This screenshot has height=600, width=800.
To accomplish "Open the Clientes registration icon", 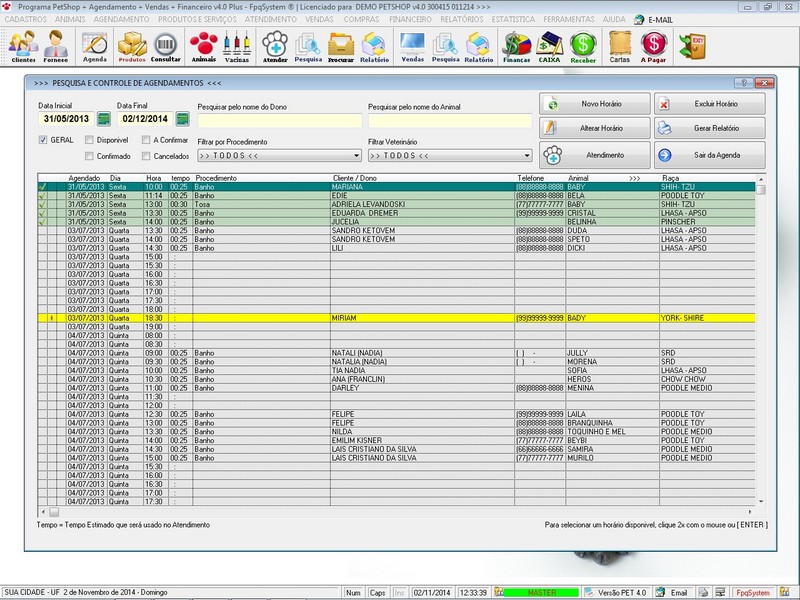I will [x=25, y=45].
